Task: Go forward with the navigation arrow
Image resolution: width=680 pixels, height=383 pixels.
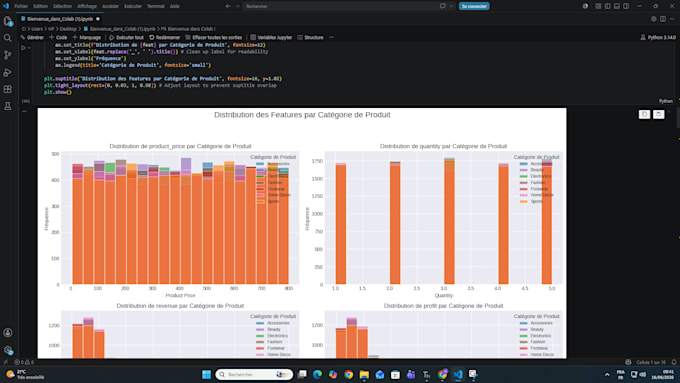Action: (x=237, y=6)
